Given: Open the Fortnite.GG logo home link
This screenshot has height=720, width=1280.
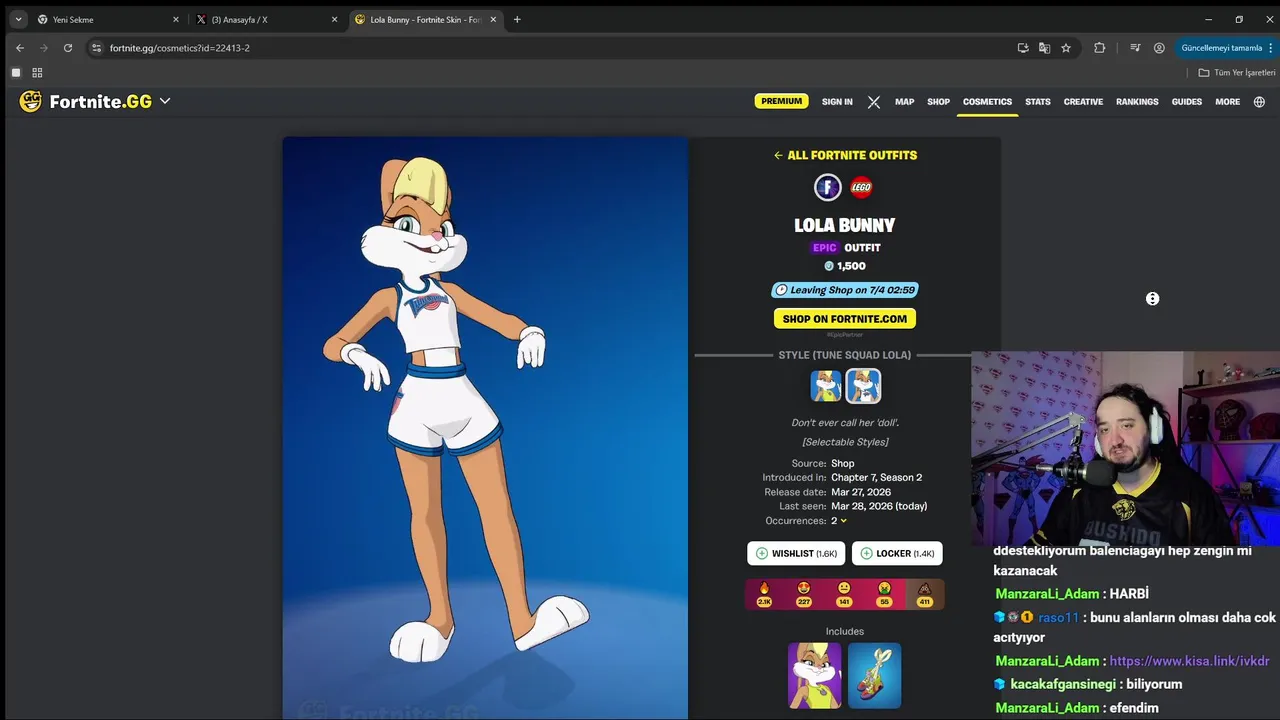Looking at the screenshot, I should tap(86, 101).
